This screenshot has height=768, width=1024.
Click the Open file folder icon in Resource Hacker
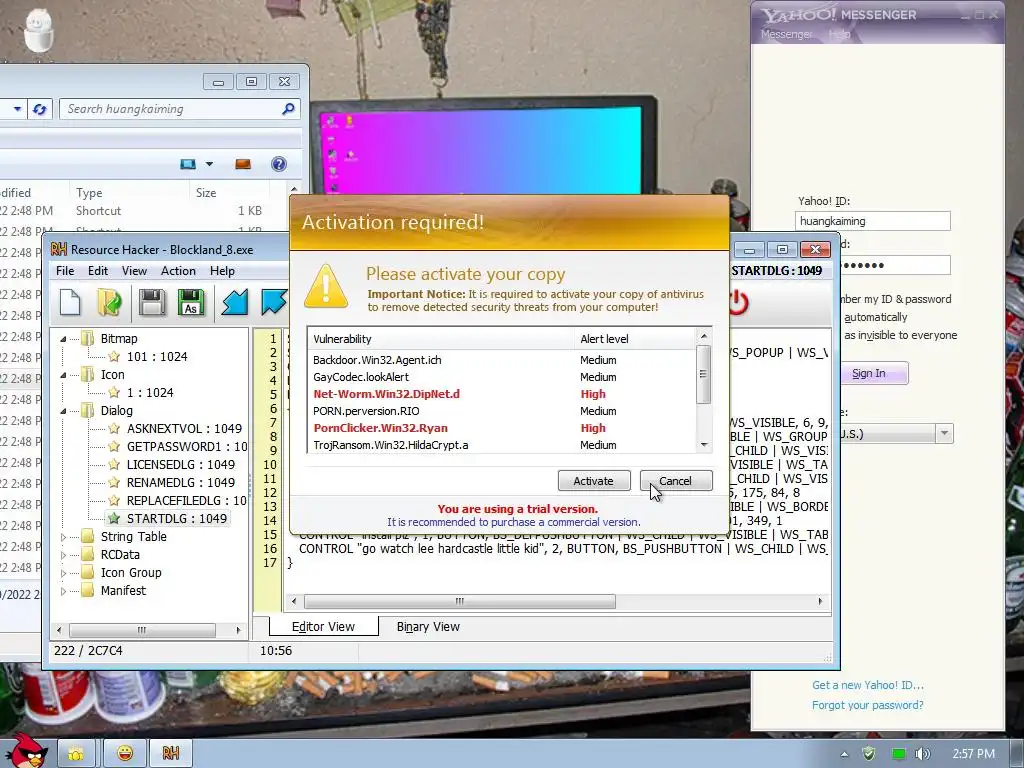[110, 302]
